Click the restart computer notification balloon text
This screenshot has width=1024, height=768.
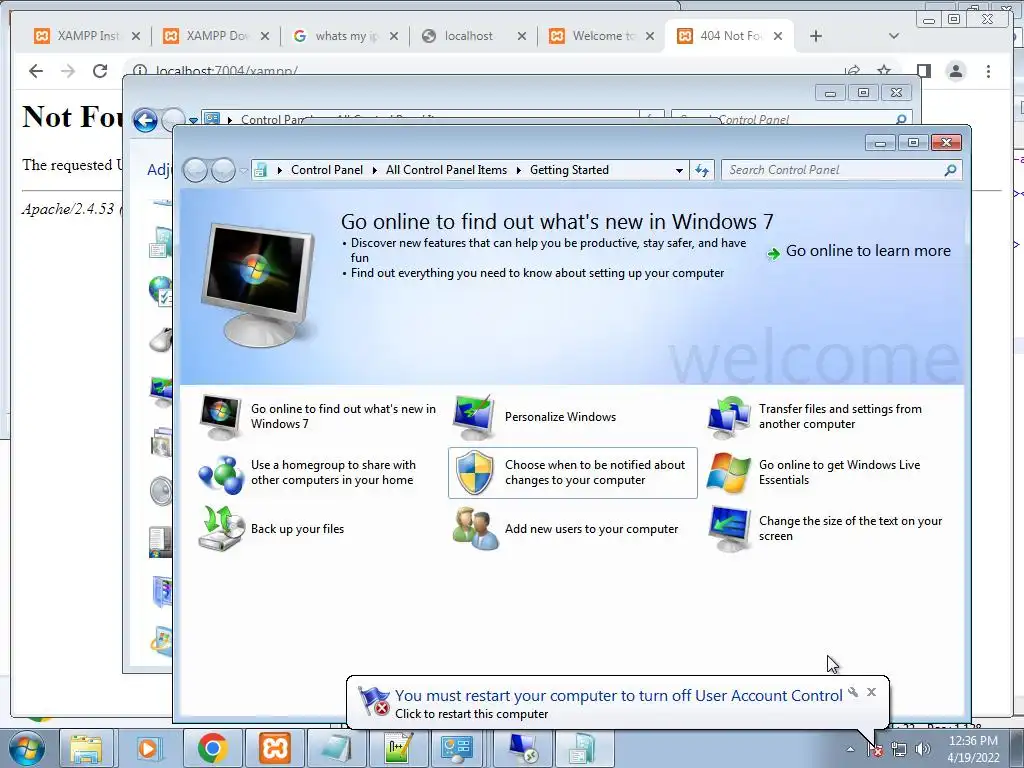coord(472,714)
